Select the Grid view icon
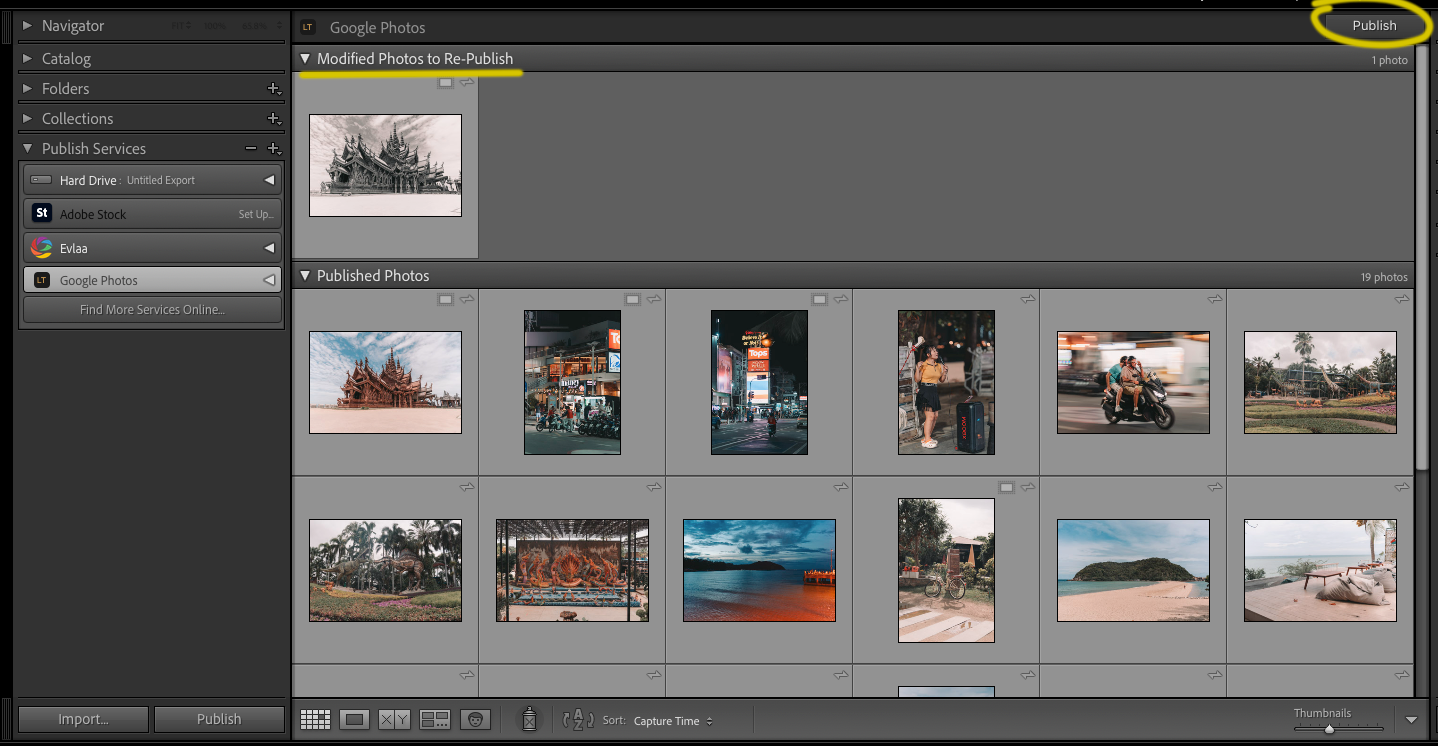This screenshot has height=746, width=1438. coord(314,719)
